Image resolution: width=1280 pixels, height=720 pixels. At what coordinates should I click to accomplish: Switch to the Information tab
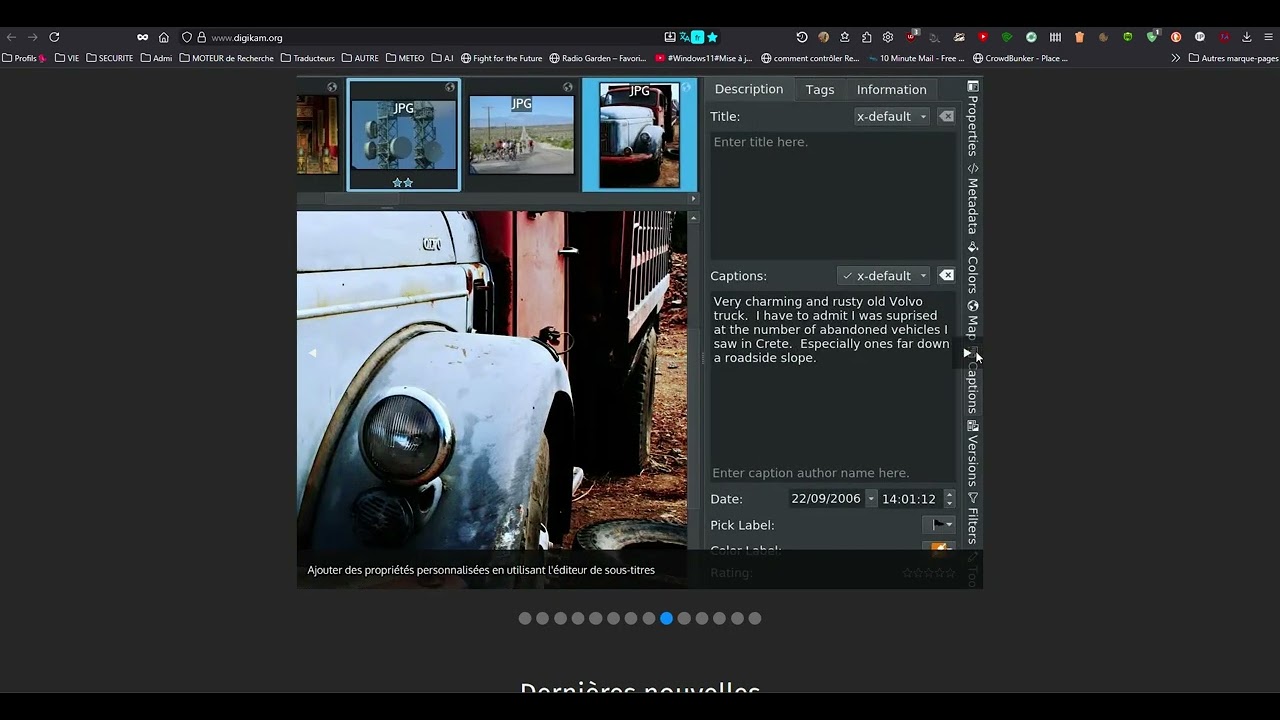(x=892, y=89)
